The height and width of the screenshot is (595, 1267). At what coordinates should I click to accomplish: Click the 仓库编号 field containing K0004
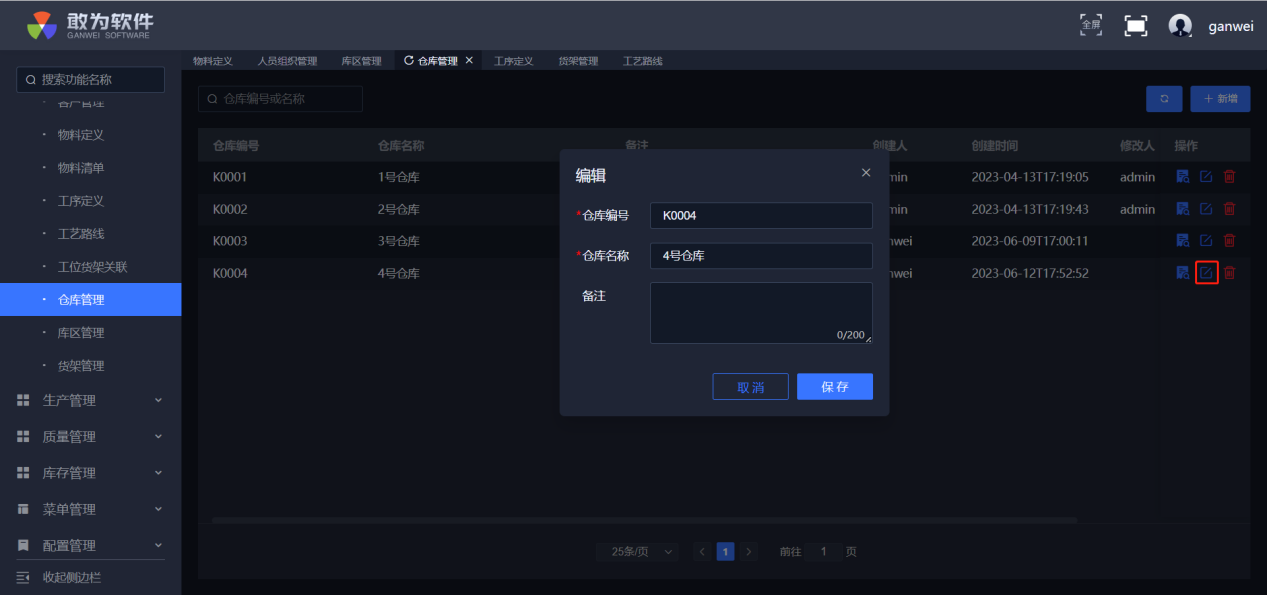click(x=761, y=215)
